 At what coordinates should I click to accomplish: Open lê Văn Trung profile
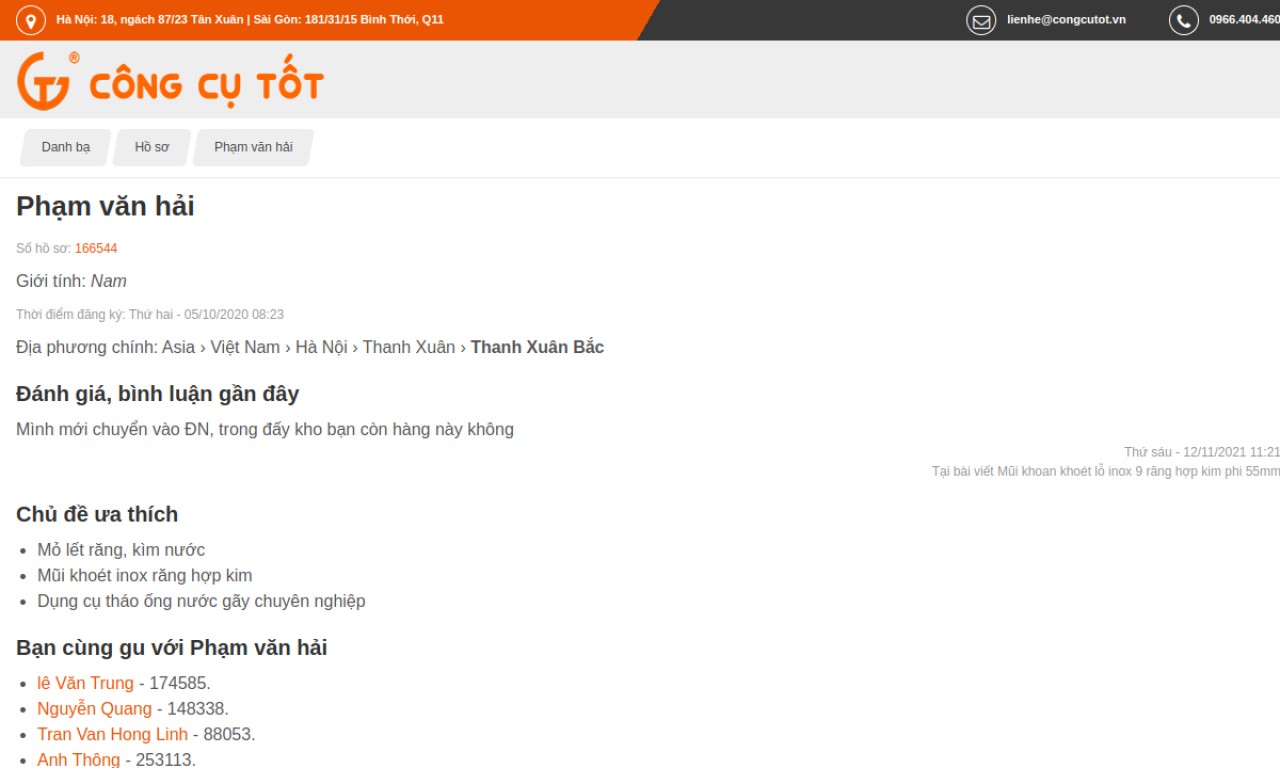pyautogui.click(x=85, y=683)
